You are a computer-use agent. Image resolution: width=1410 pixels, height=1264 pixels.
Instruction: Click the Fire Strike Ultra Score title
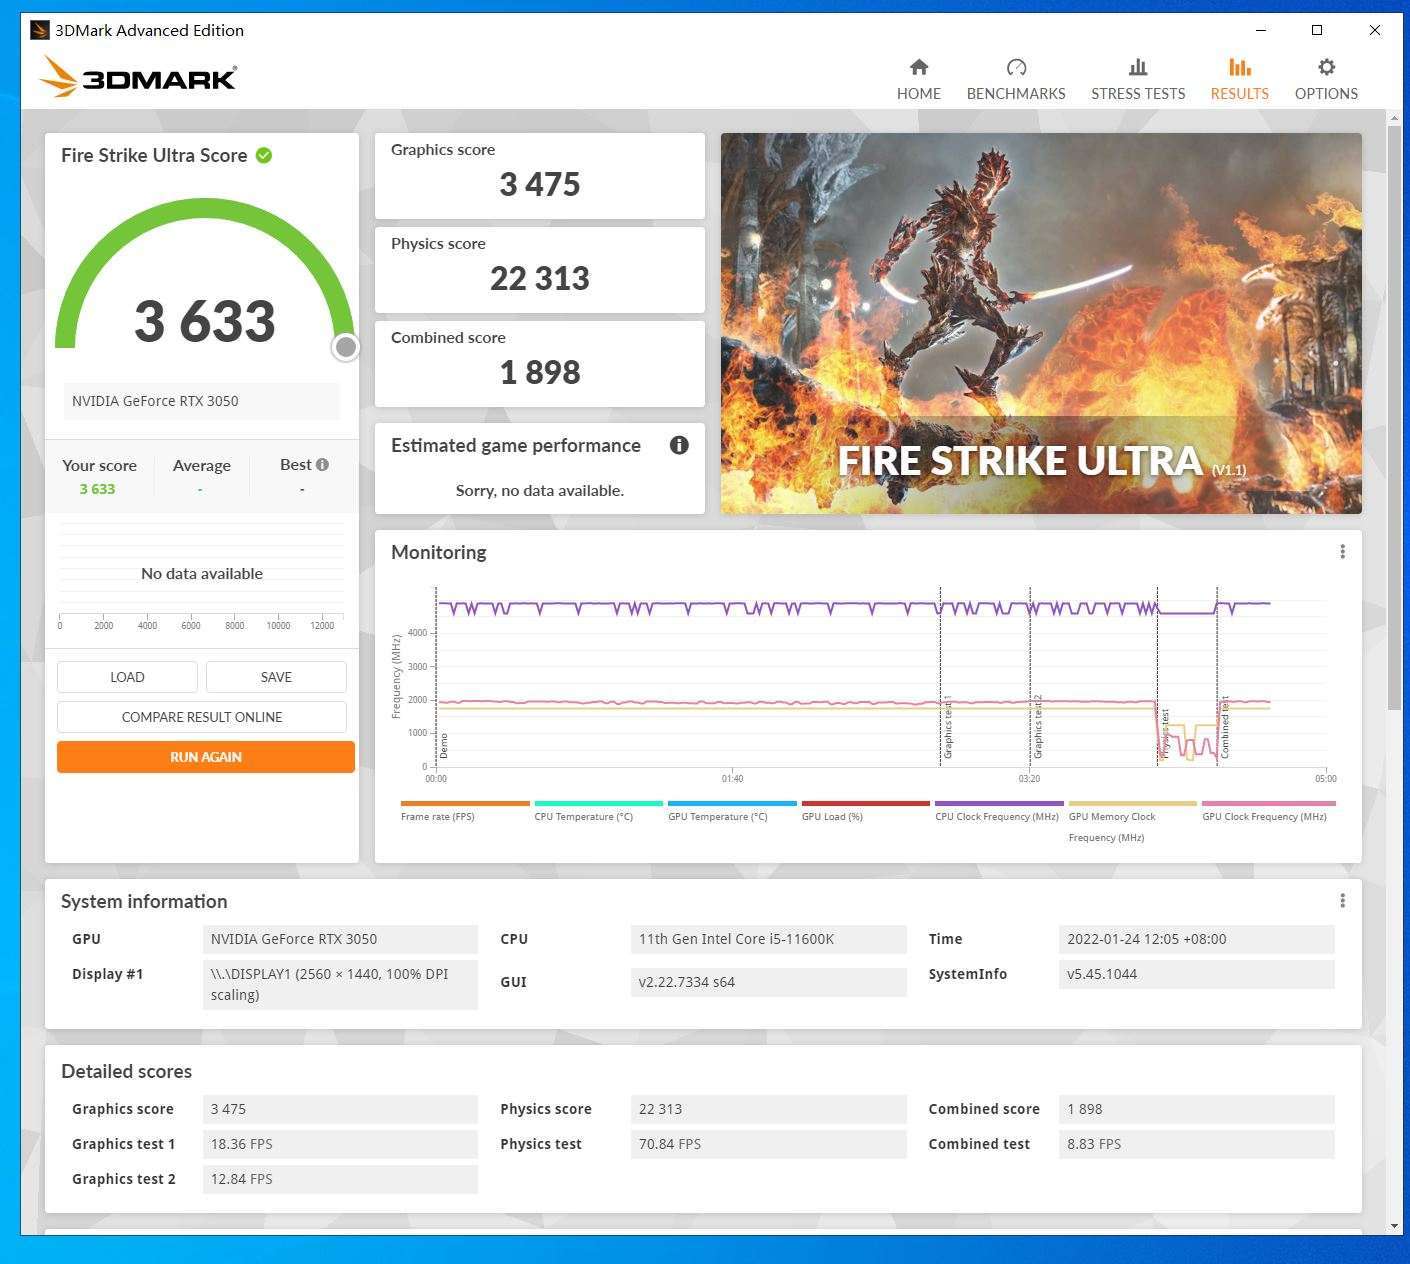pos(154,155)
